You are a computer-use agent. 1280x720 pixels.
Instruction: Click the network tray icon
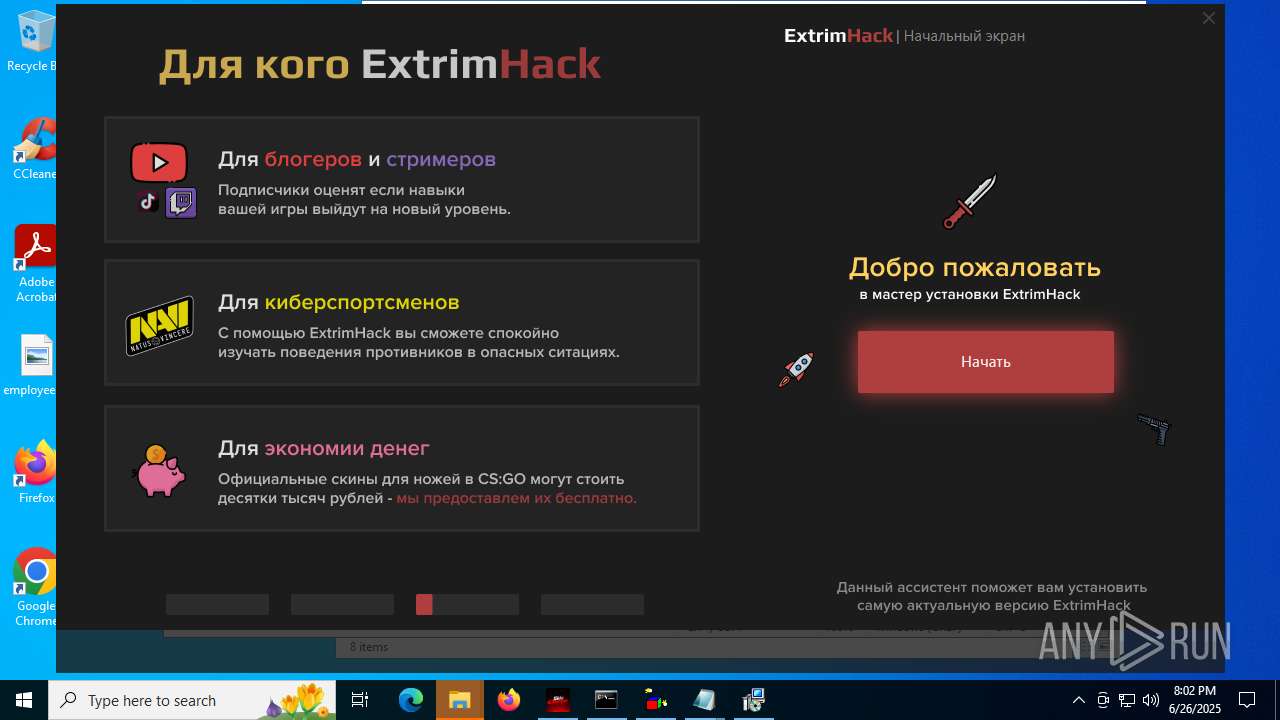[1127, 700]
